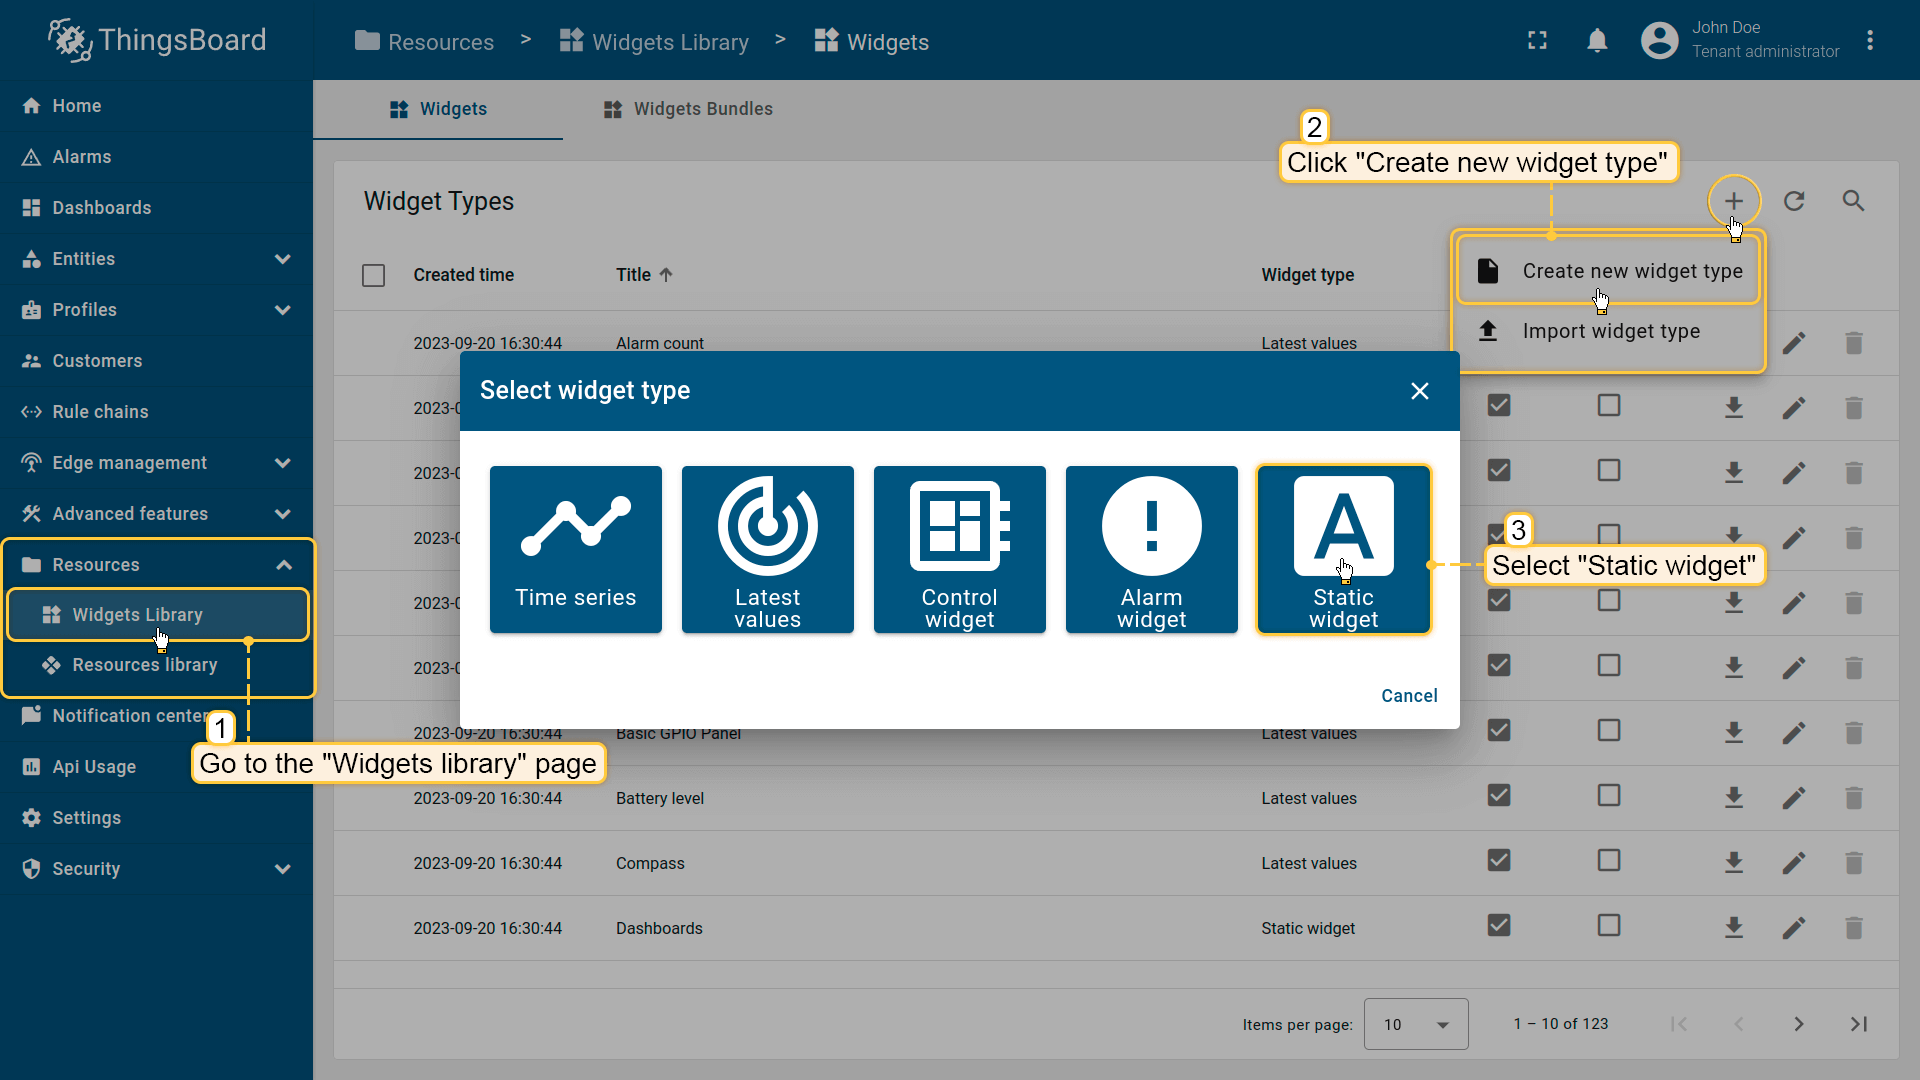Expand the Entities sidebar section

[x=282, y=259]
